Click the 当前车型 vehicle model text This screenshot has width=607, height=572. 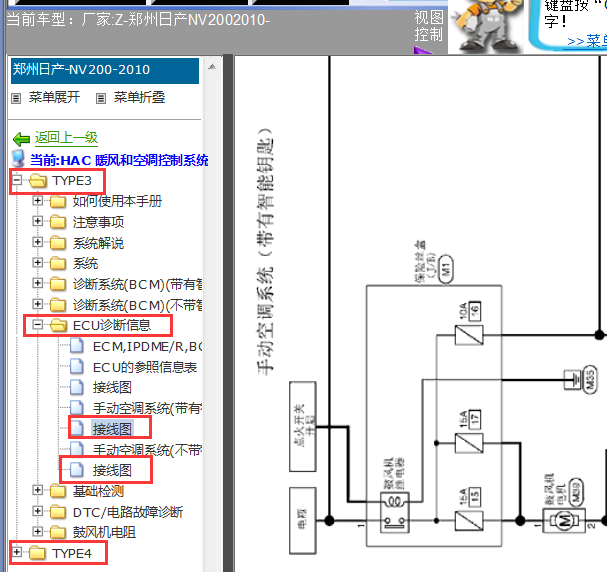[x=138, y=20]
